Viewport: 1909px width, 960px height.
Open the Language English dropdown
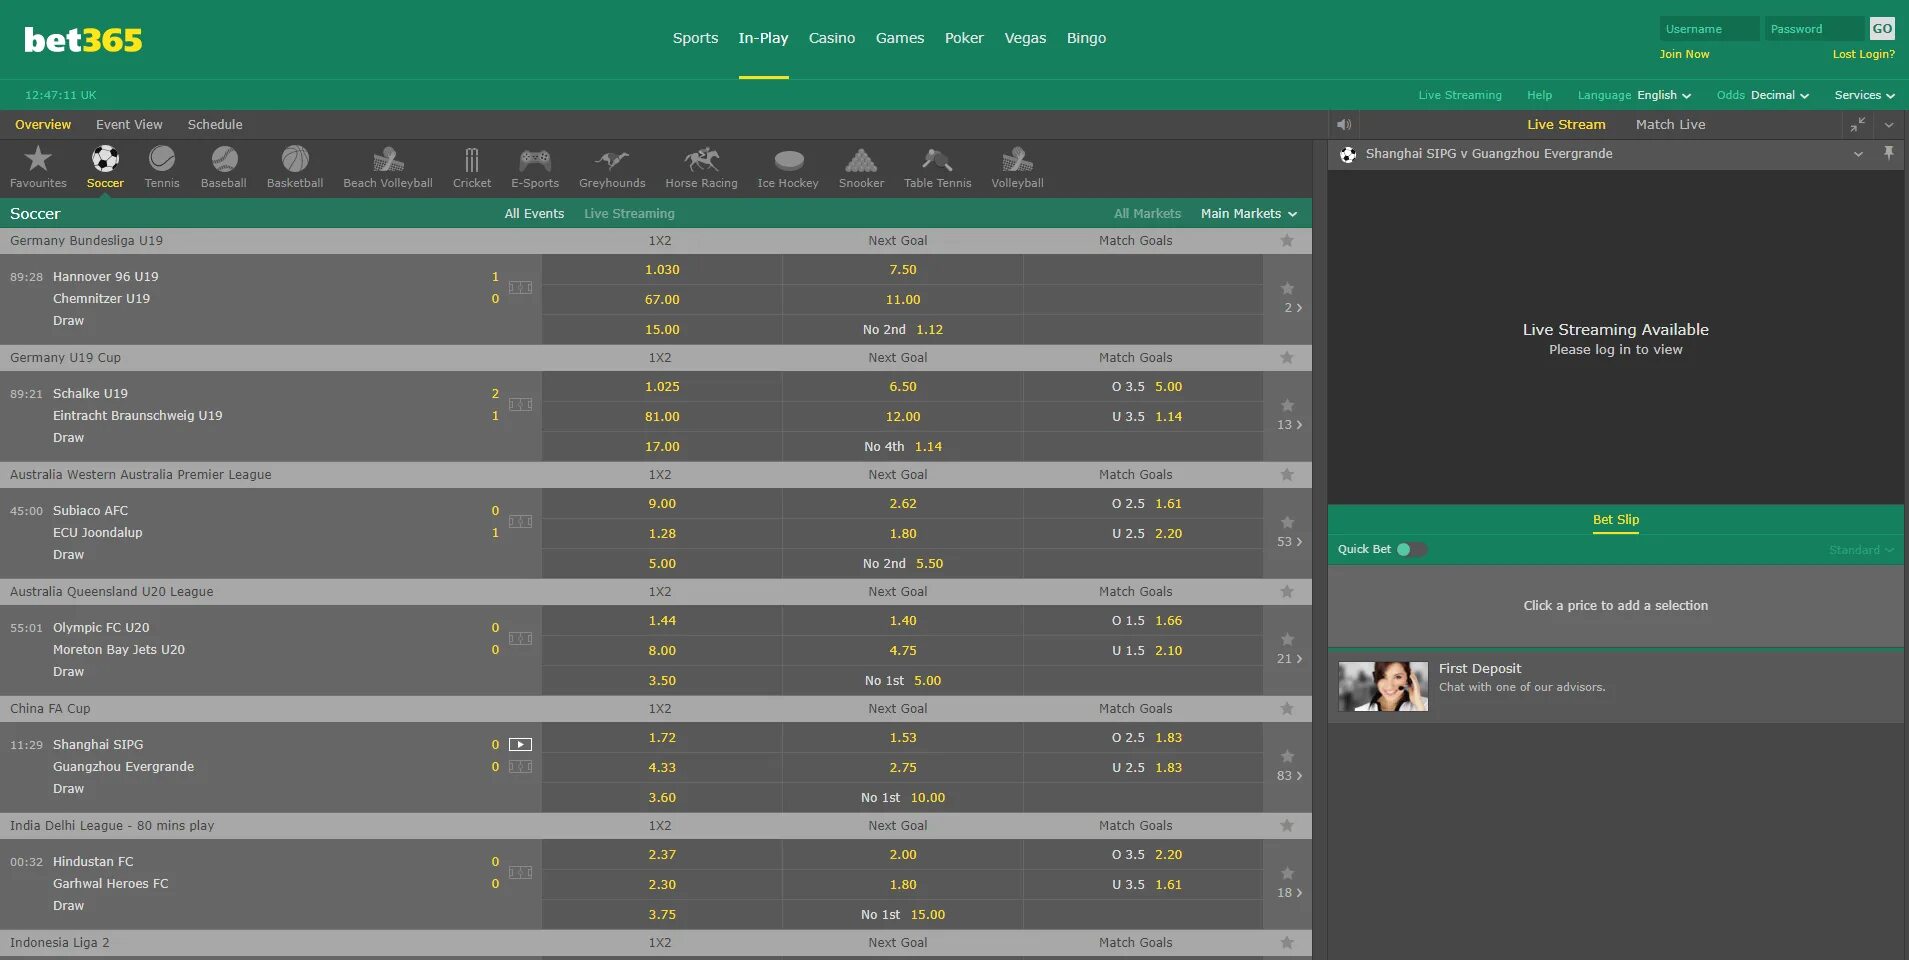1635,96
